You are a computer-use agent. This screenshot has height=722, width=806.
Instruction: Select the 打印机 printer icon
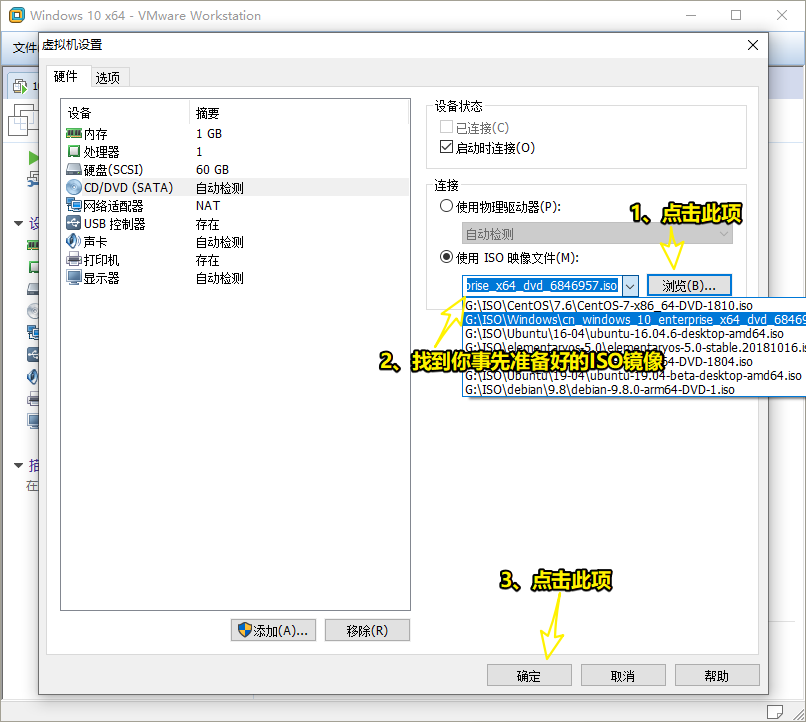pyautogui.click(x=74, y=260)
